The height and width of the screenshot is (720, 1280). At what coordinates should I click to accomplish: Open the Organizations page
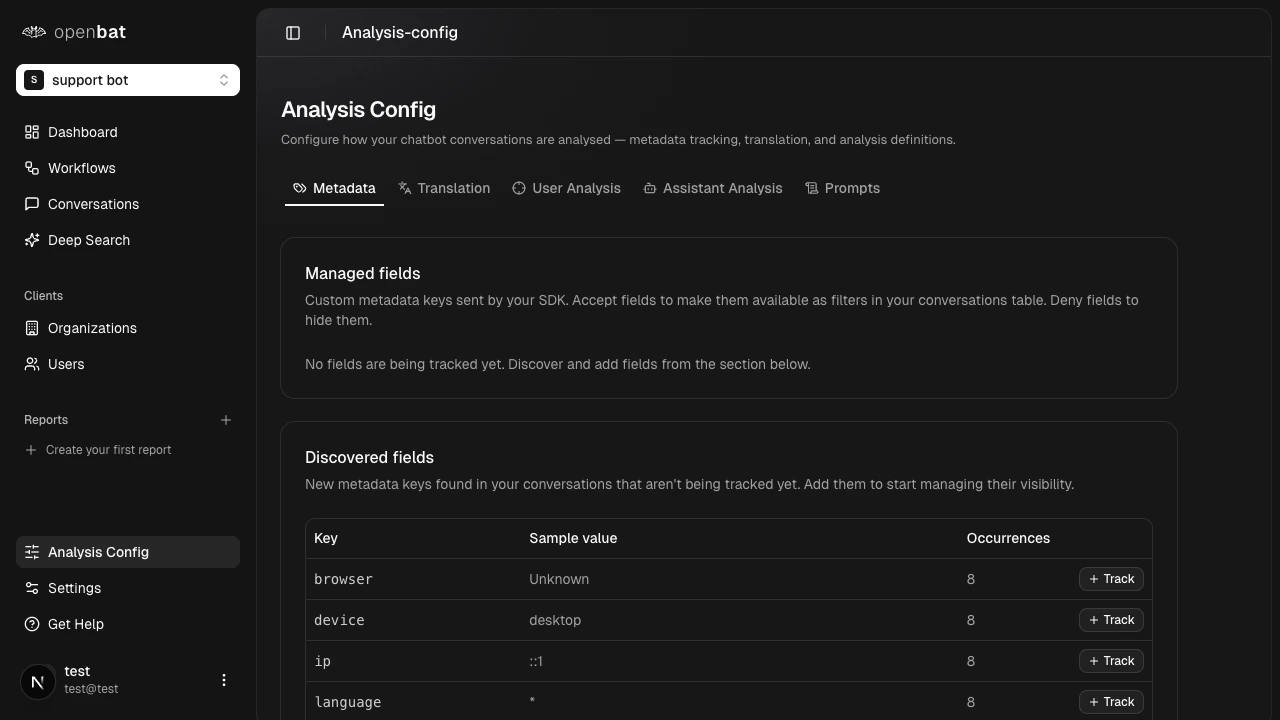[92, 328]
